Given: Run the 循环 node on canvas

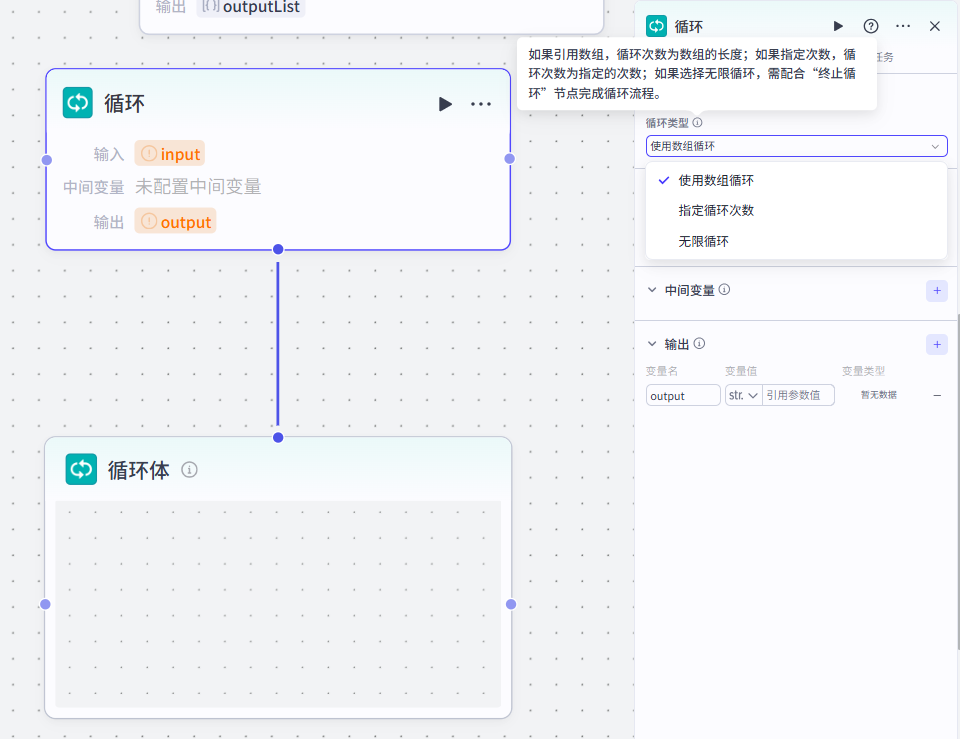Looking at the screenshot, I should [x=445, y=104].
